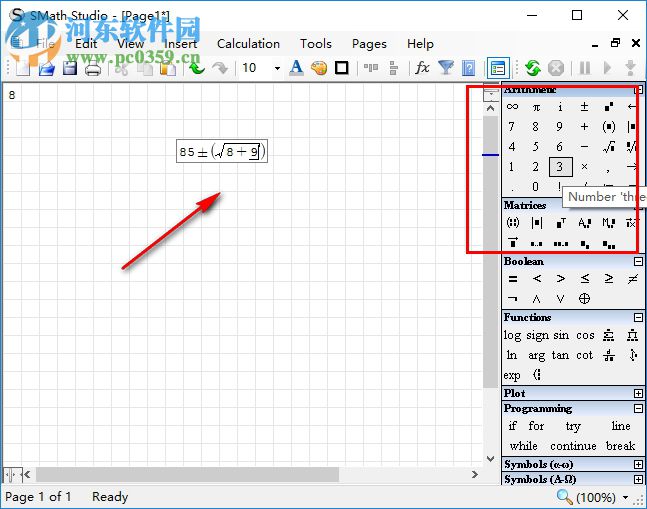Open the reference book help icon
This screenshot has height=509, width=647.
pos(468,68)
